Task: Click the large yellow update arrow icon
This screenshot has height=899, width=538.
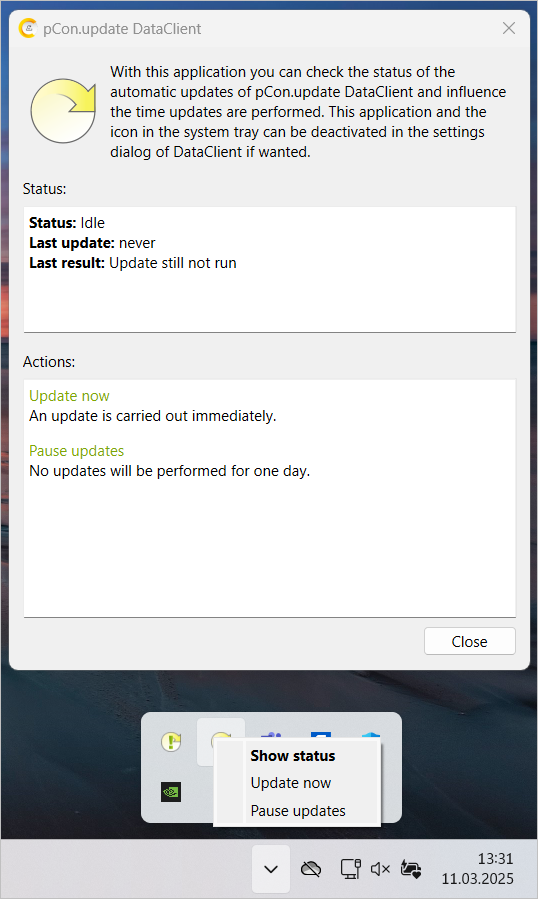Action: tap(63, 111)
